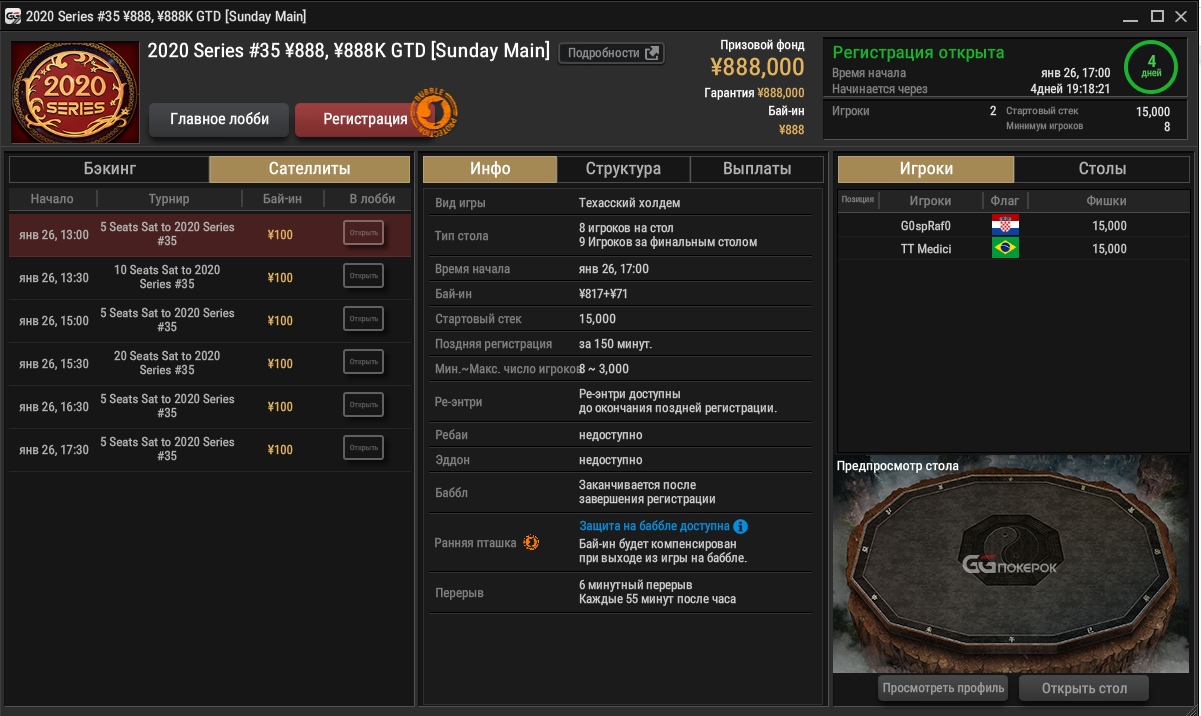Click the Croatian flag for G0spRaf0
Screen dimensions: 1201x716
click(x=1004, y=226)
